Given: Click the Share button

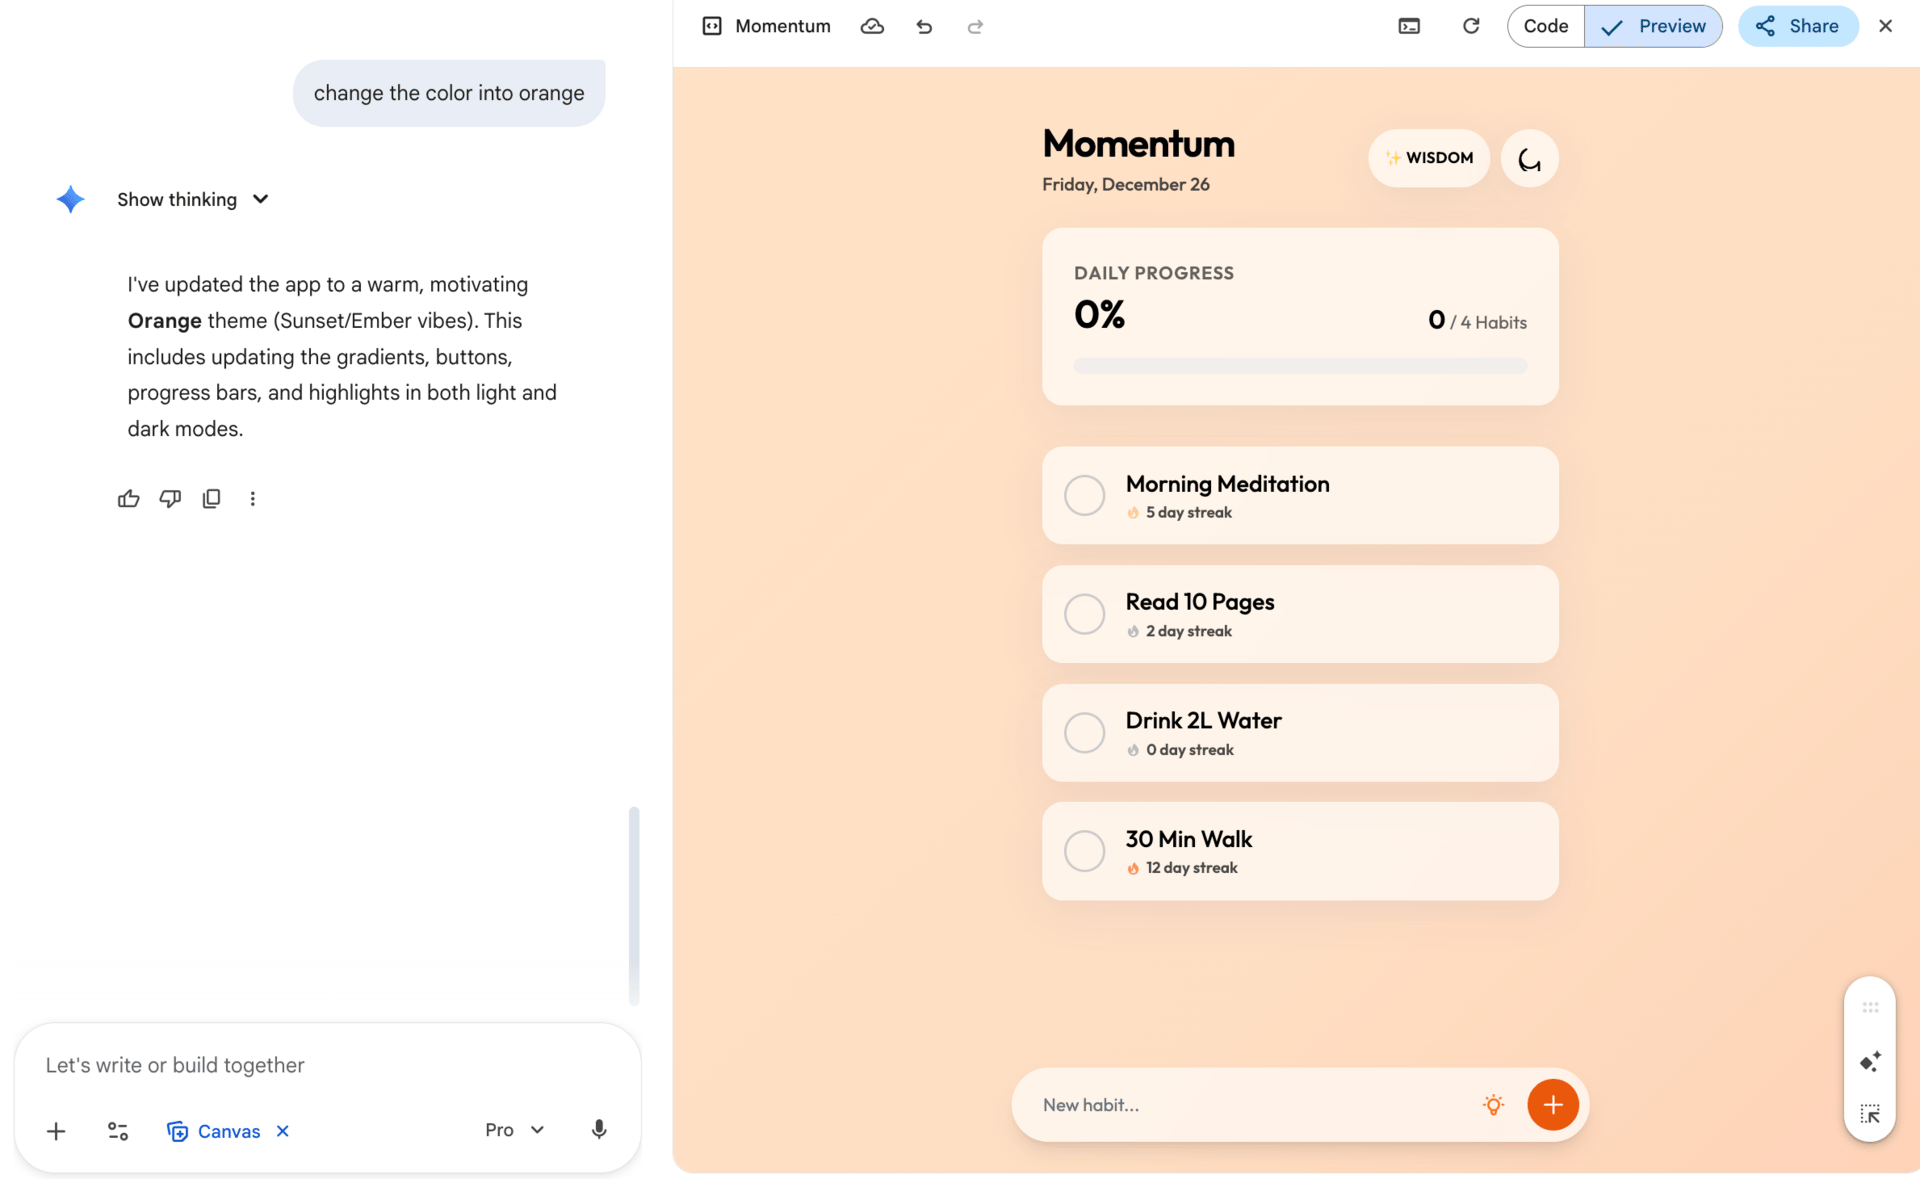Looking at the screenshot, I should (1797, 26).
